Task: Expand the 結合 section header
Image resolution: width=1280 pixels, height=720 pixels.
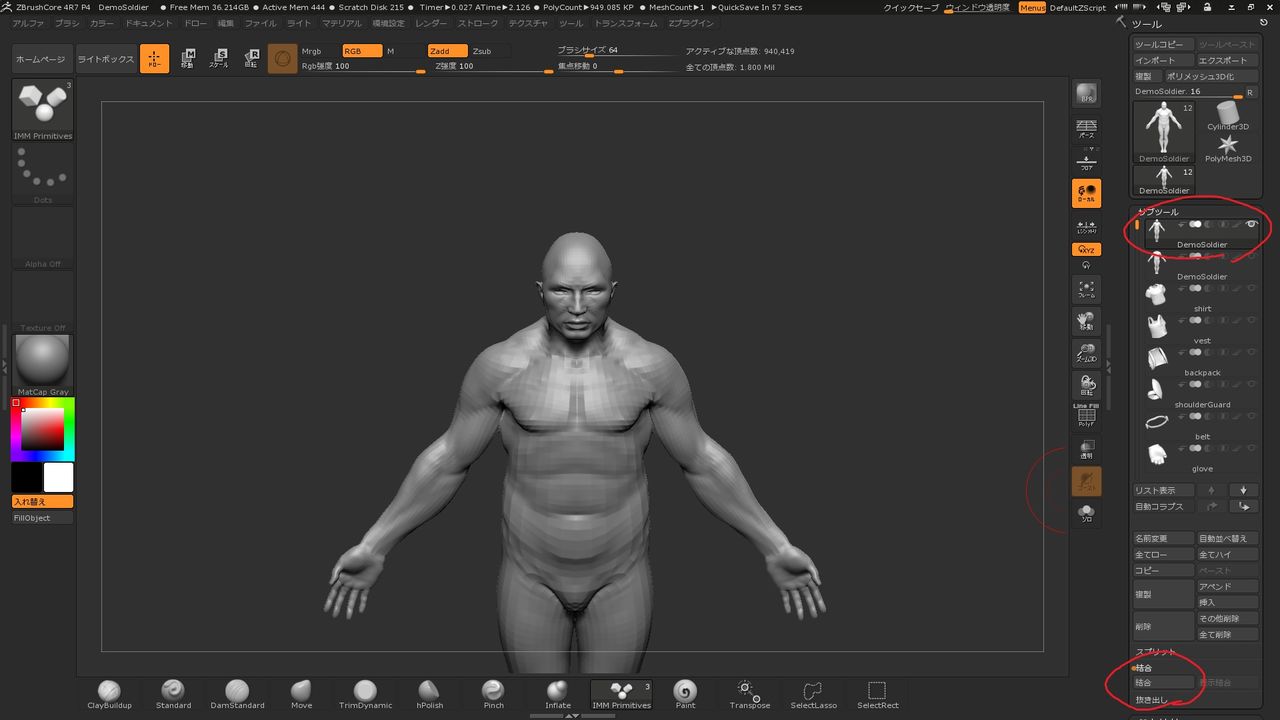Action: (x=1143, y=667)
